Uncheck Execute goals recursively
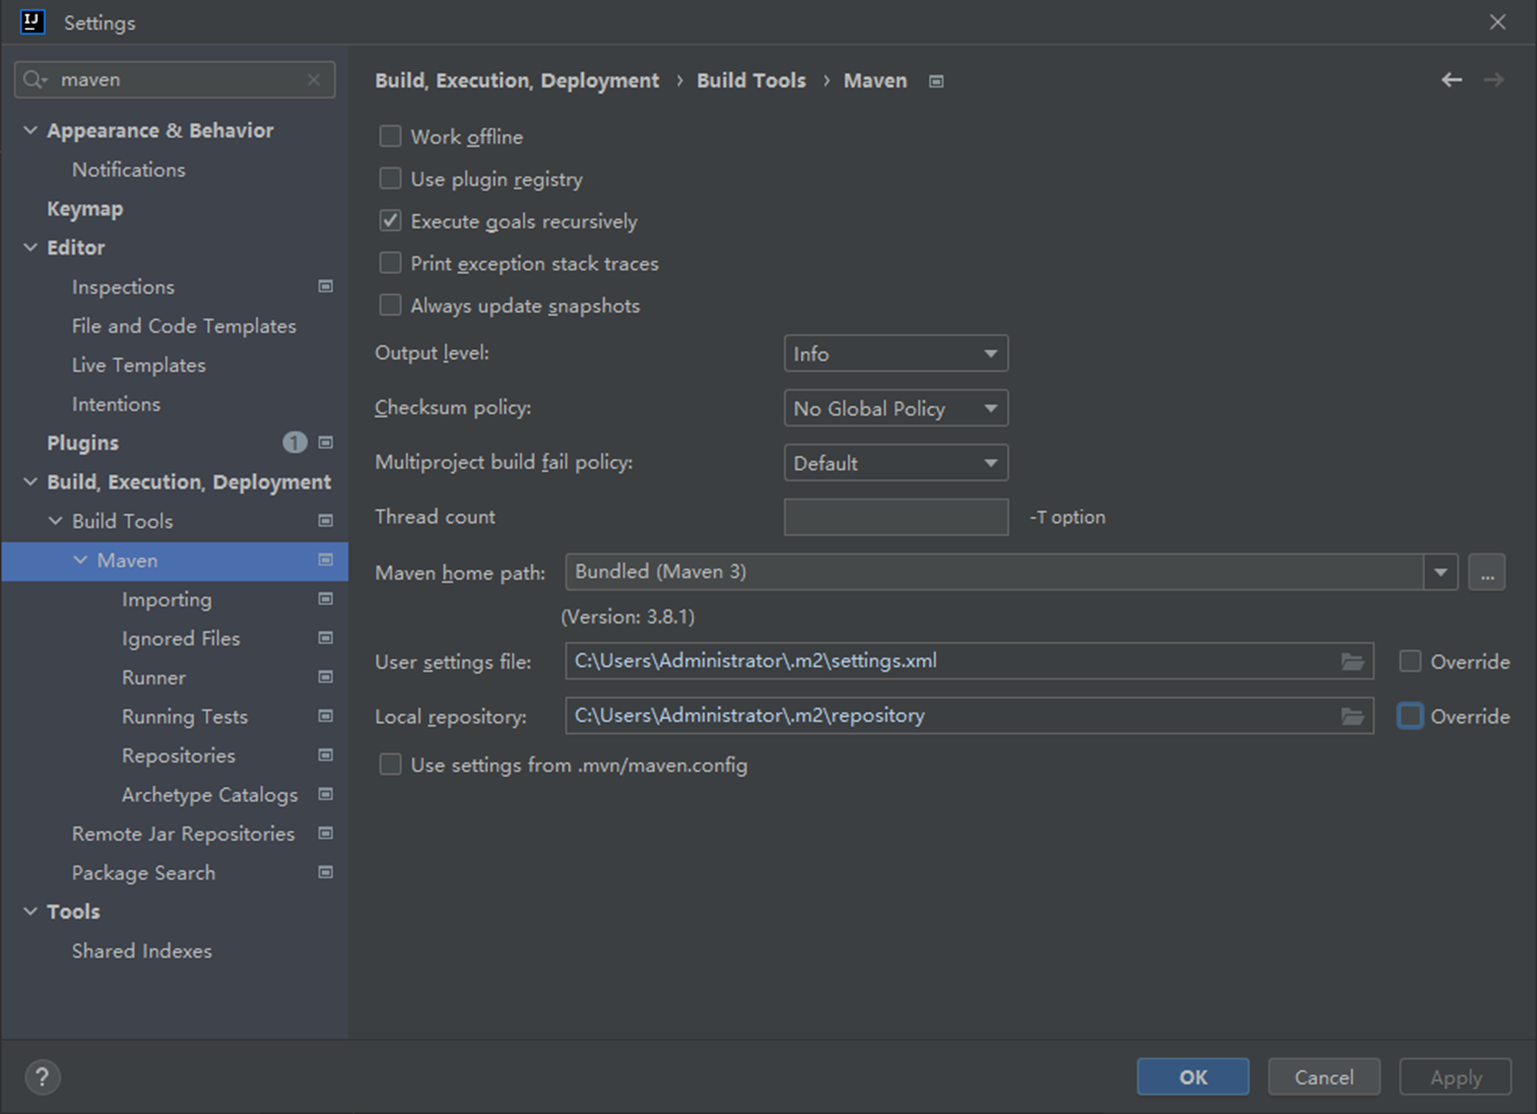The width and height of the screenshot is (1537, 1114). click(390, 221)
